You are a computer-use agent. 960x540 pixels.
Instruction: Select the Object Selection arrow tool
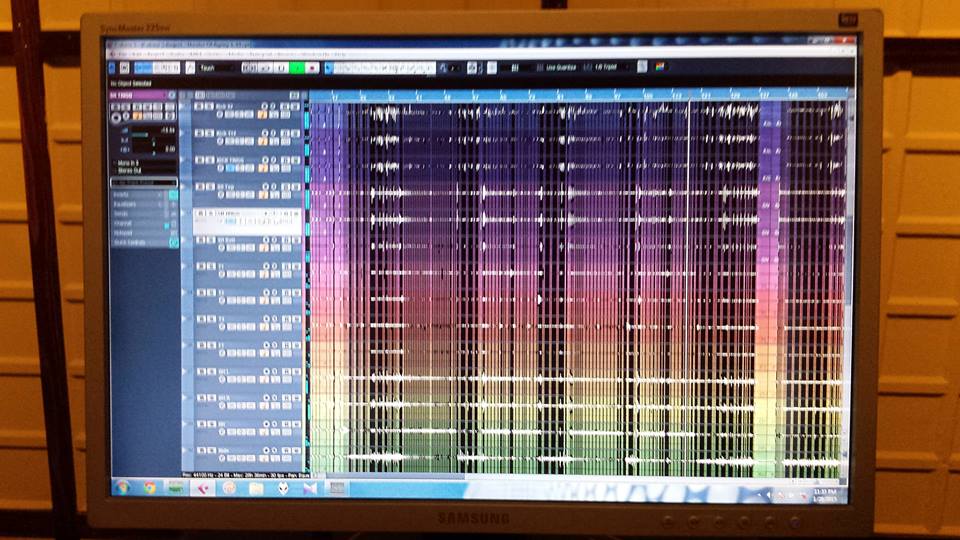(329, 68)
